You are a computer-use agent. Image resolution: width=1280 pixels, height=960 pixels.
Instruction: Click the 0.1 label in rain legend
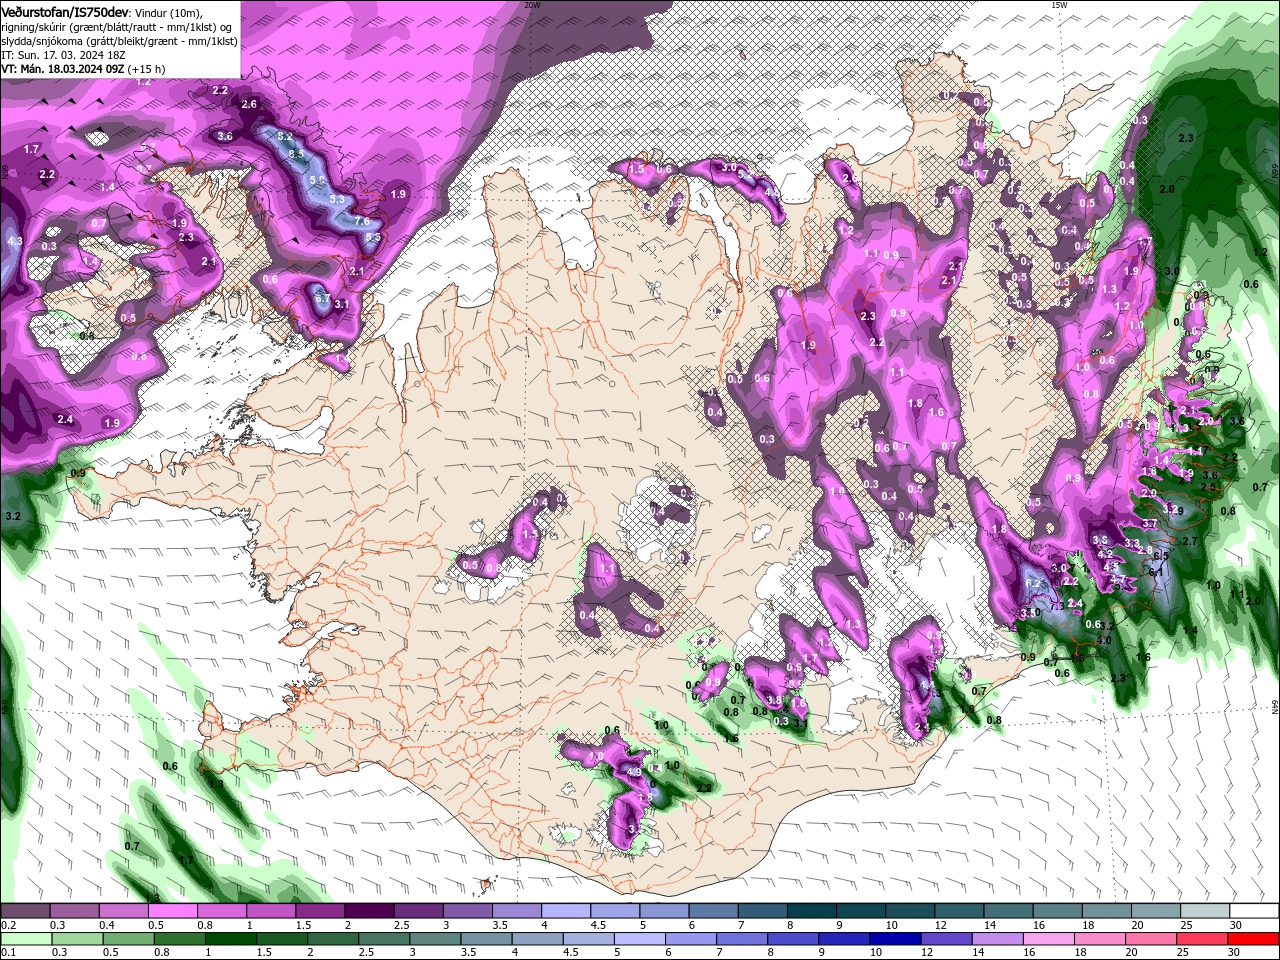(x=8, y=952)
